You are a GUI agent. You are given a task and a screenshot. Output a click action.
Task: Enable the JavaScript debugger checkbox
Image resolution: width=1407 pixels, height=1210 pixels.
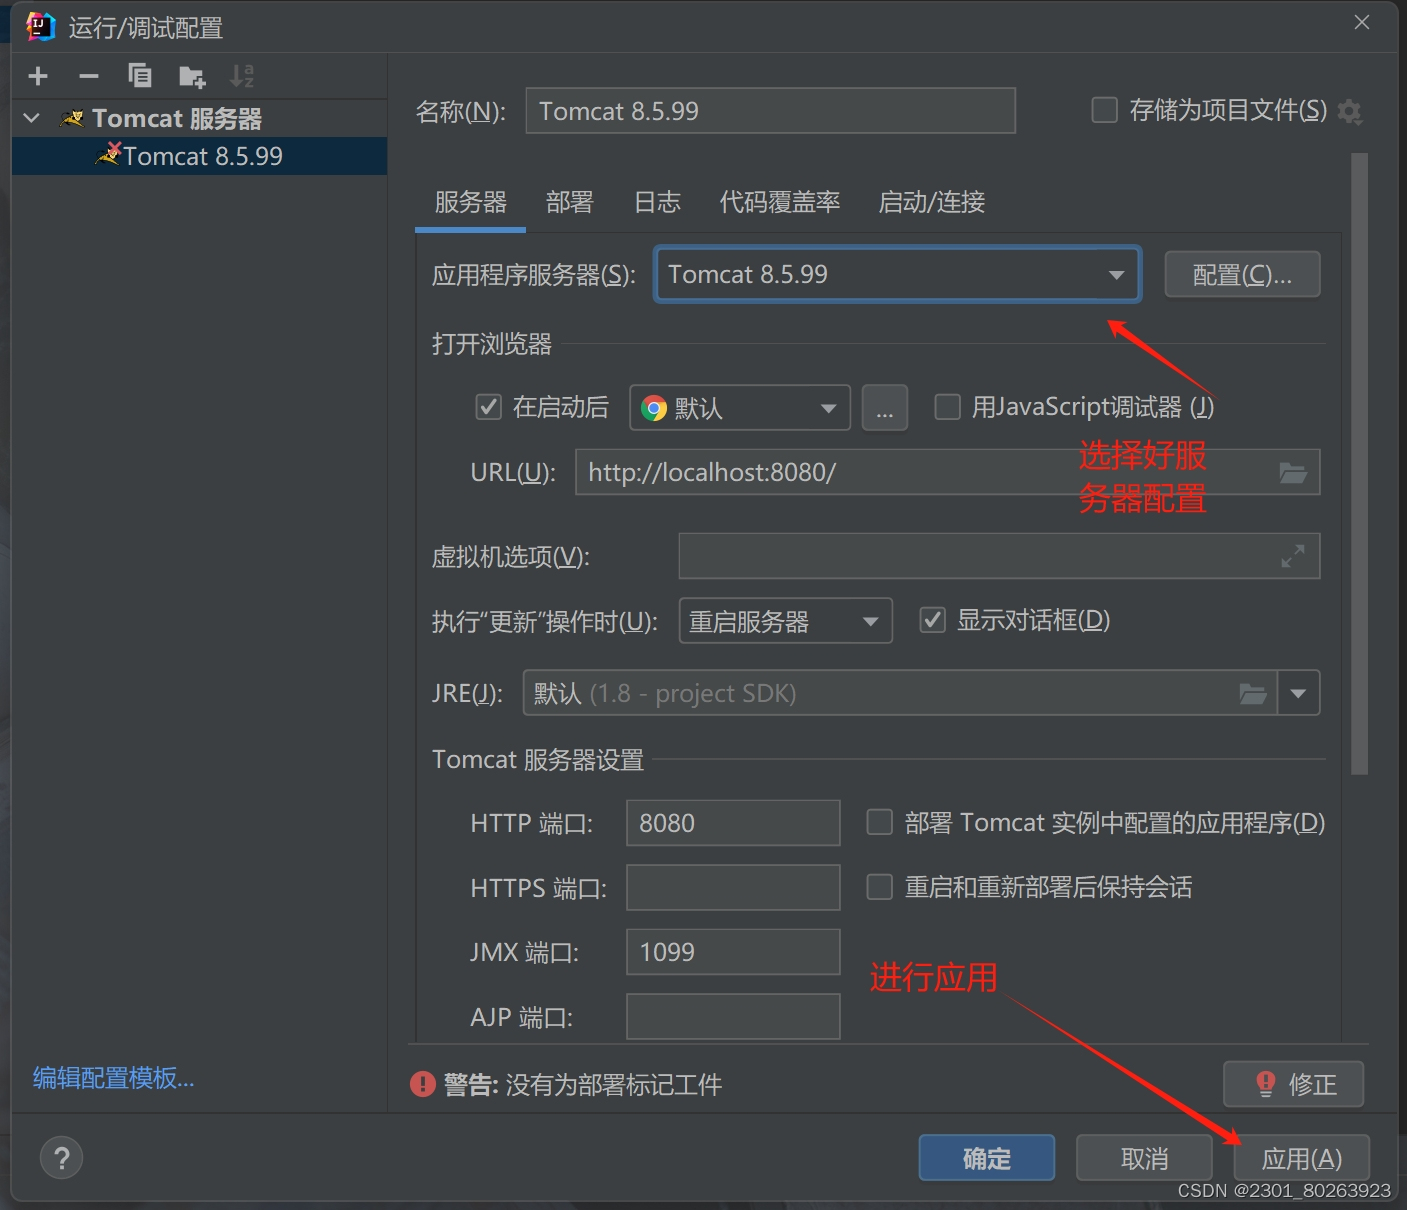(947, 407)
